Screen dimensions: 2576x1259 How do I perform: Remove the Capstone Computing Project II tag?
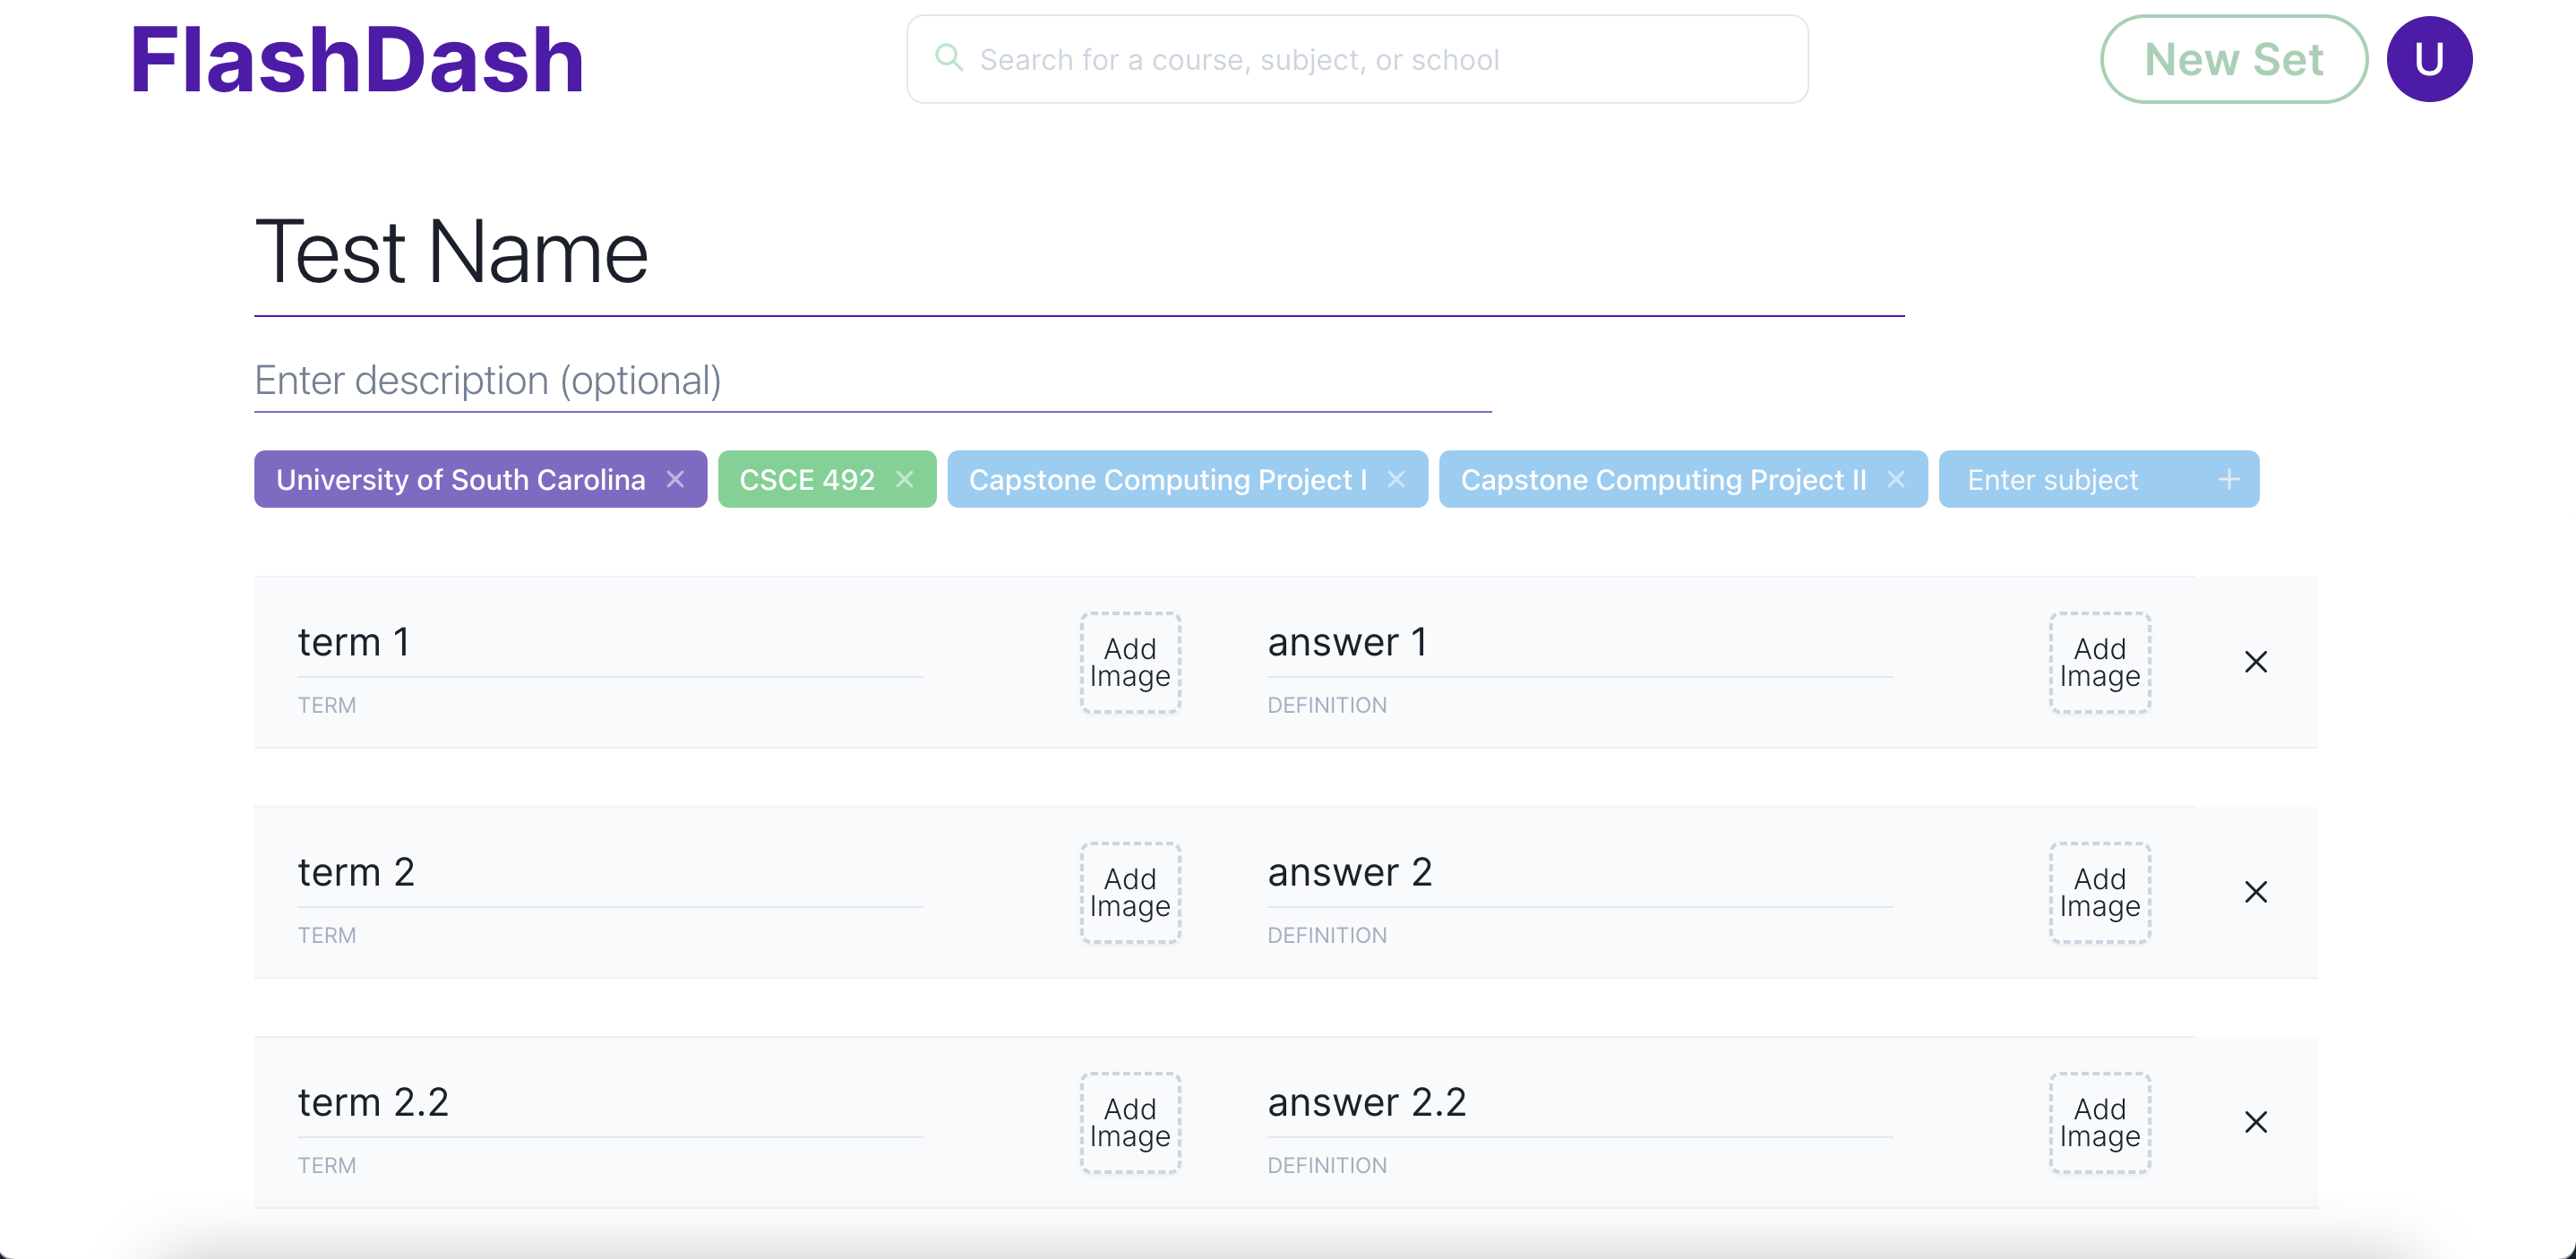(x=1896, y=479)
